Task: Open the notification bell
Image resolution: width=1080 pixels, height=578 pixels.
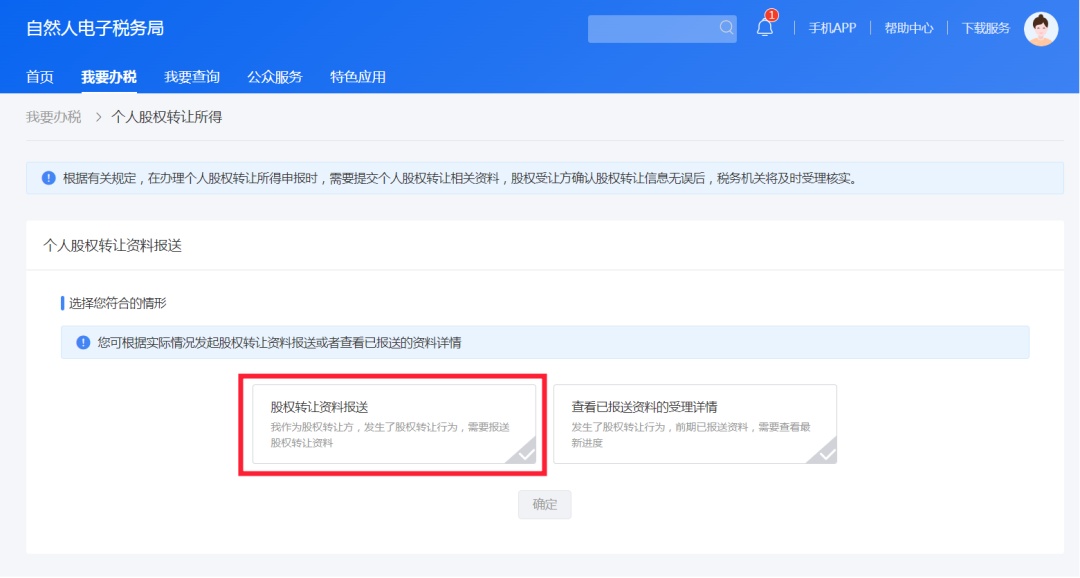Action: point(765,28)
